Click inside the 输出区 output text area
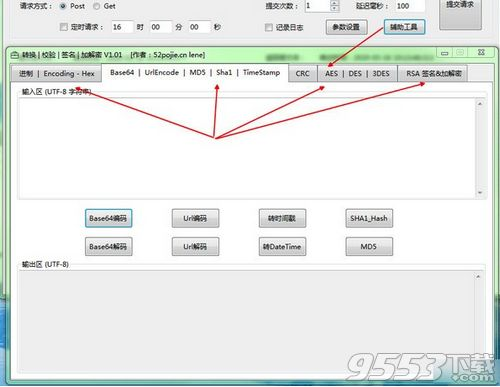Image resolution: width=500 pixels, height=387 pixels. coord(246,322)
